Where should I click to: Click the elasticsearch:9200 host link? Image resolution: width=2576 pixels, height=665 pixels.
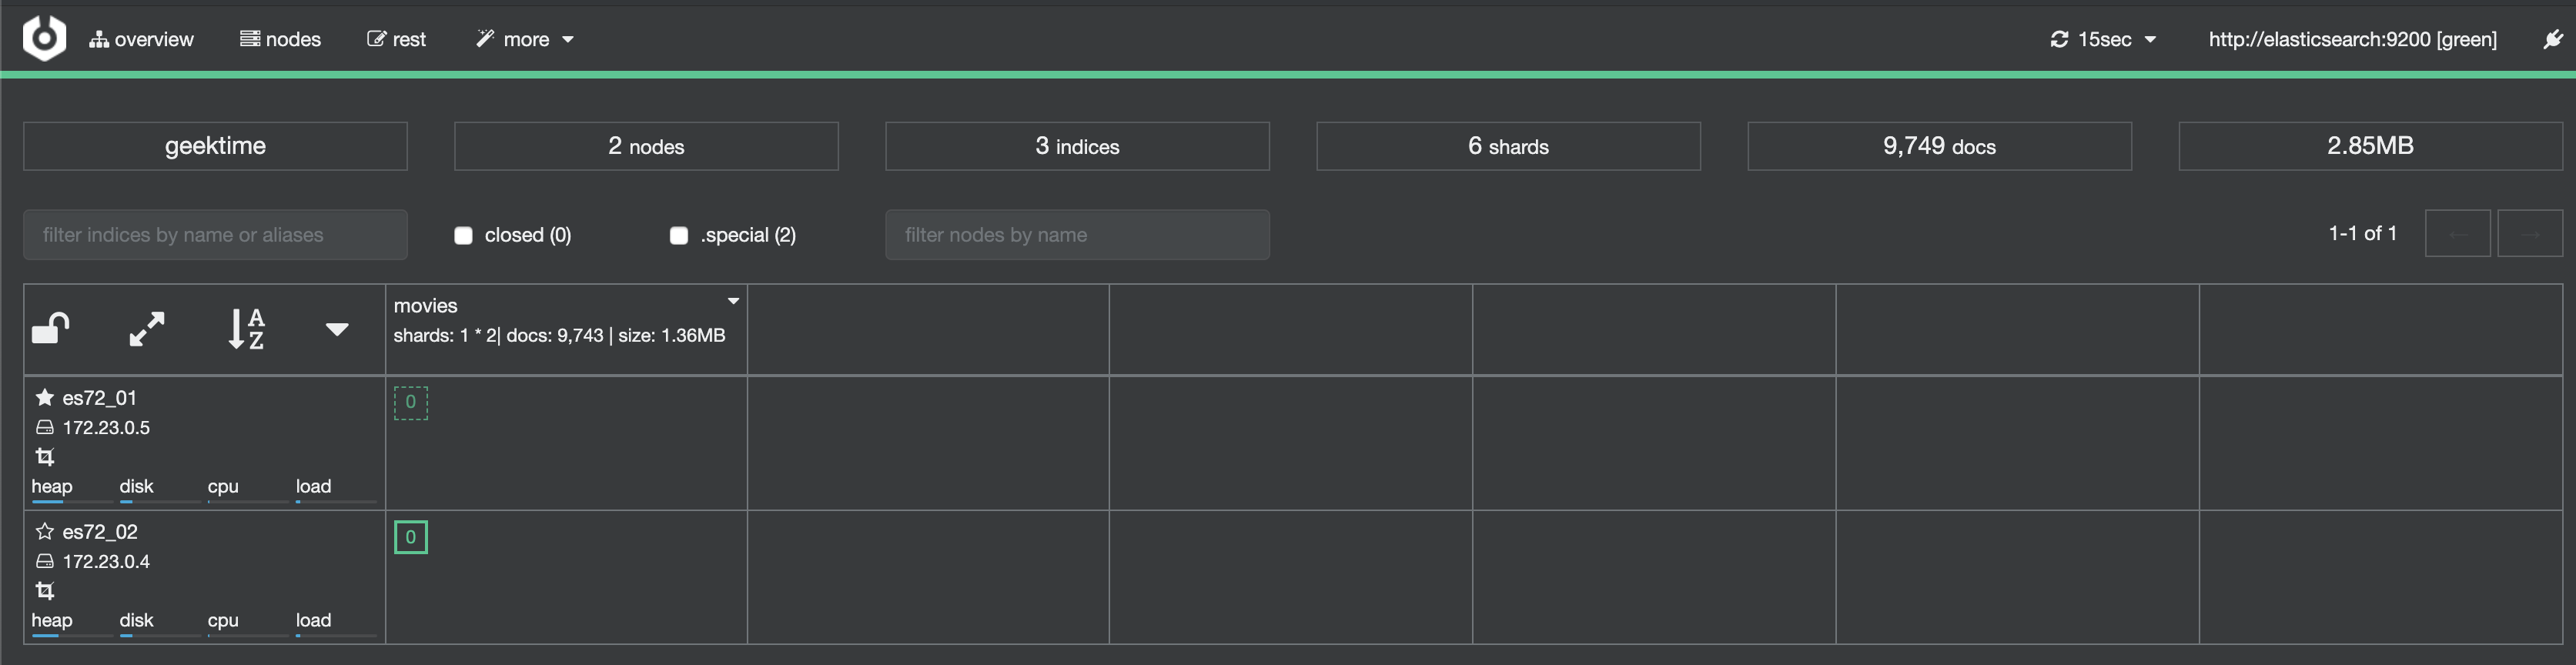point(2352,39)
